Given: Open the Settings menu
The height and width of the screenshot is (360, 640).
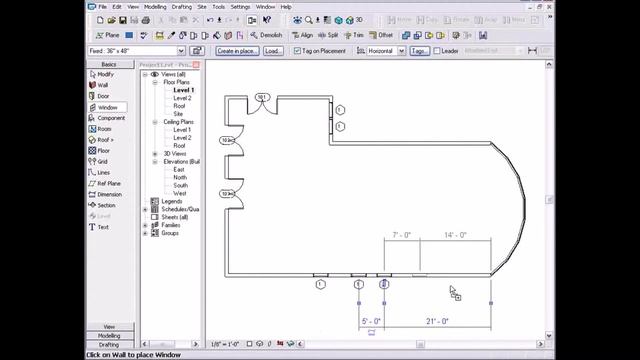Looking at the screenshot, I should 240,7.
